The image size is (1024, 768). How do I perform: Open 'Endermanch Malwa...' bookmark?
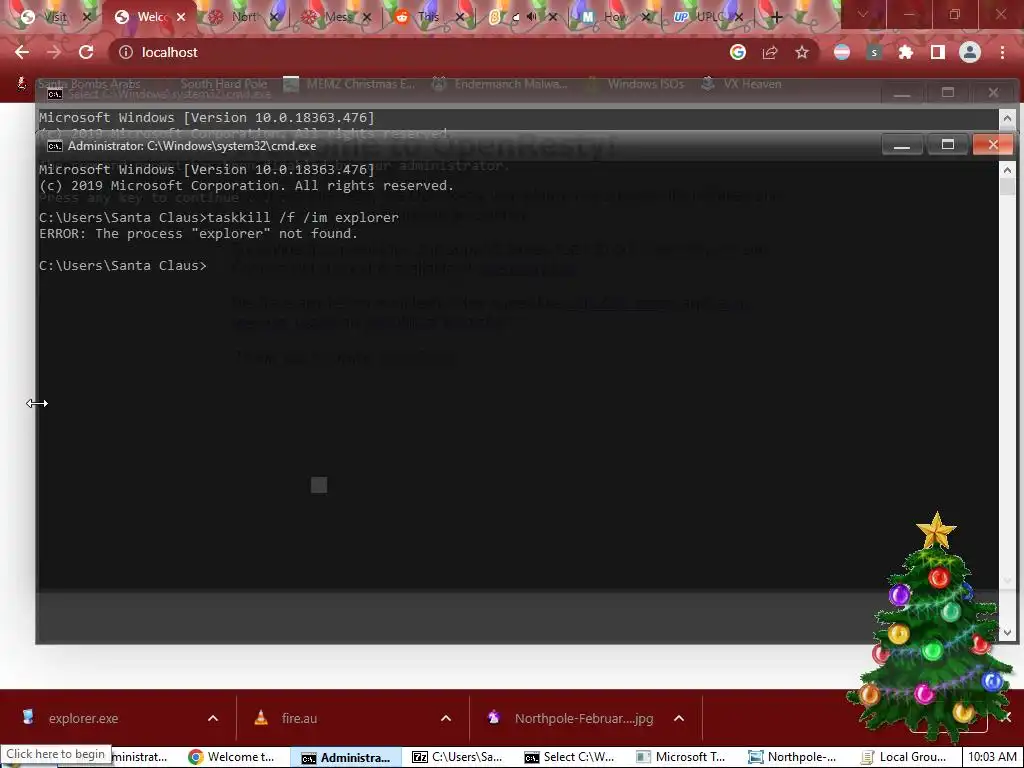pyautogui.click(x=500, y=84)
